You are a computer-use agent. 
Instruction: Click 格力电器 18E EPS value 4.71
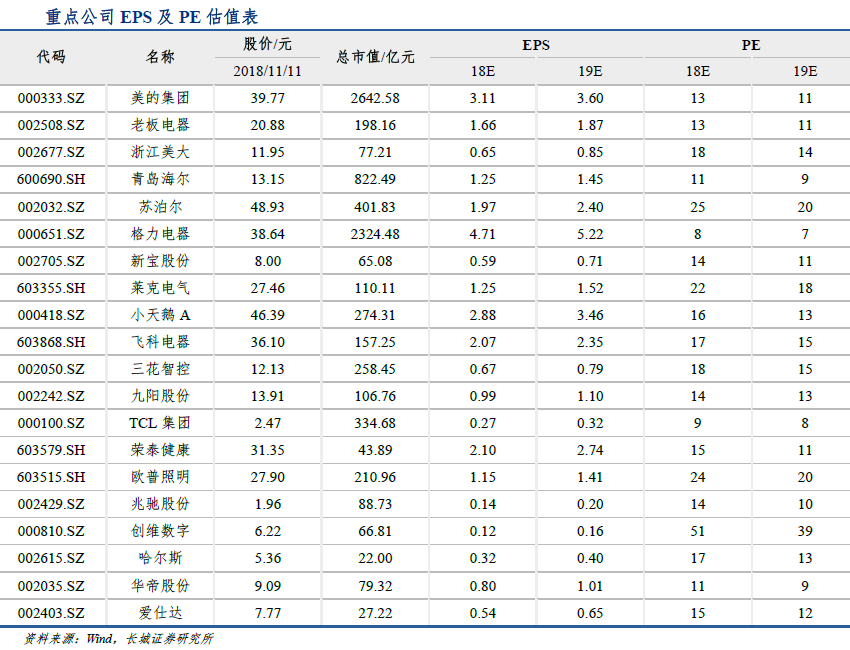(x=482, y=234)
